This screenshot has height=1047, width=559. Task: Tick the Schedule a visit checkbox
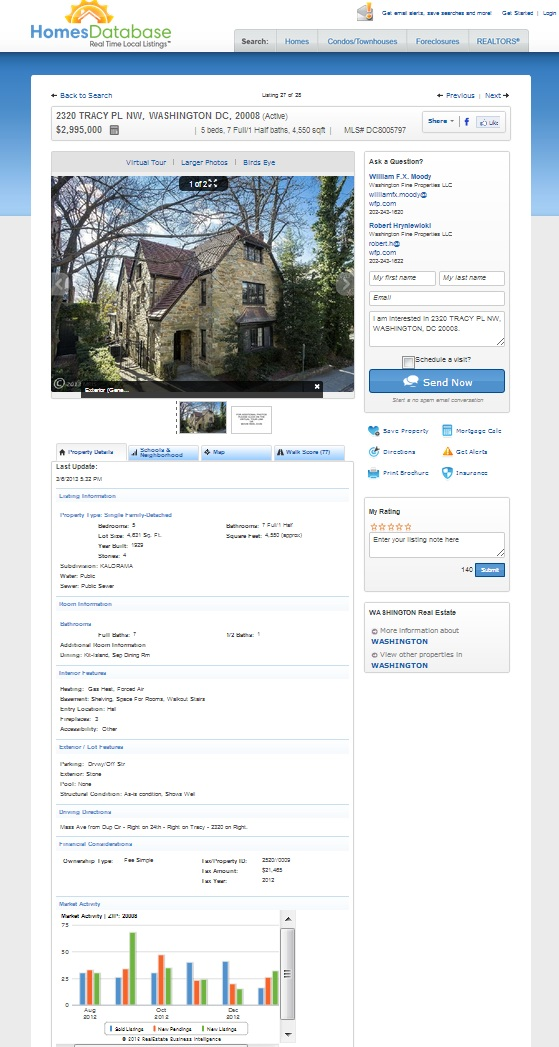tap(408, 362)
